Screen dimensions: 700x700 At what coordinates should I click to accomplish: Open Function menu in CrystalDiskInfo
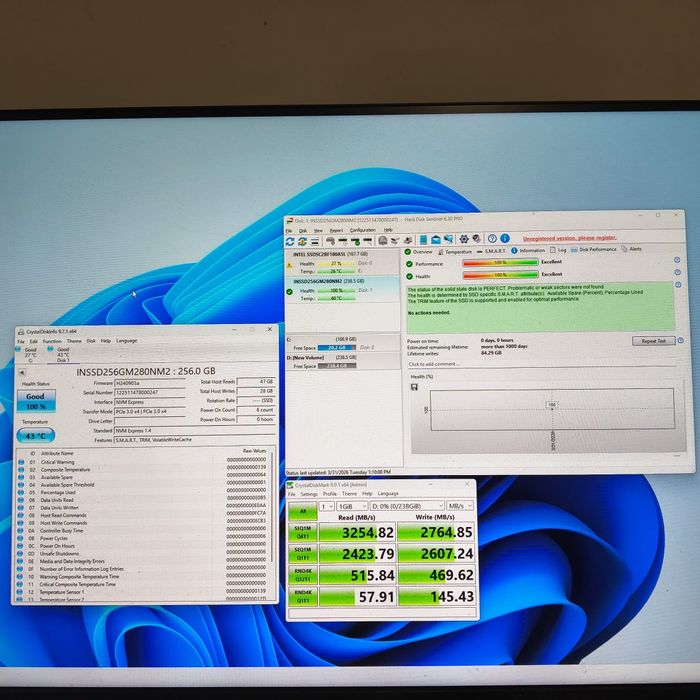point(52,341)
